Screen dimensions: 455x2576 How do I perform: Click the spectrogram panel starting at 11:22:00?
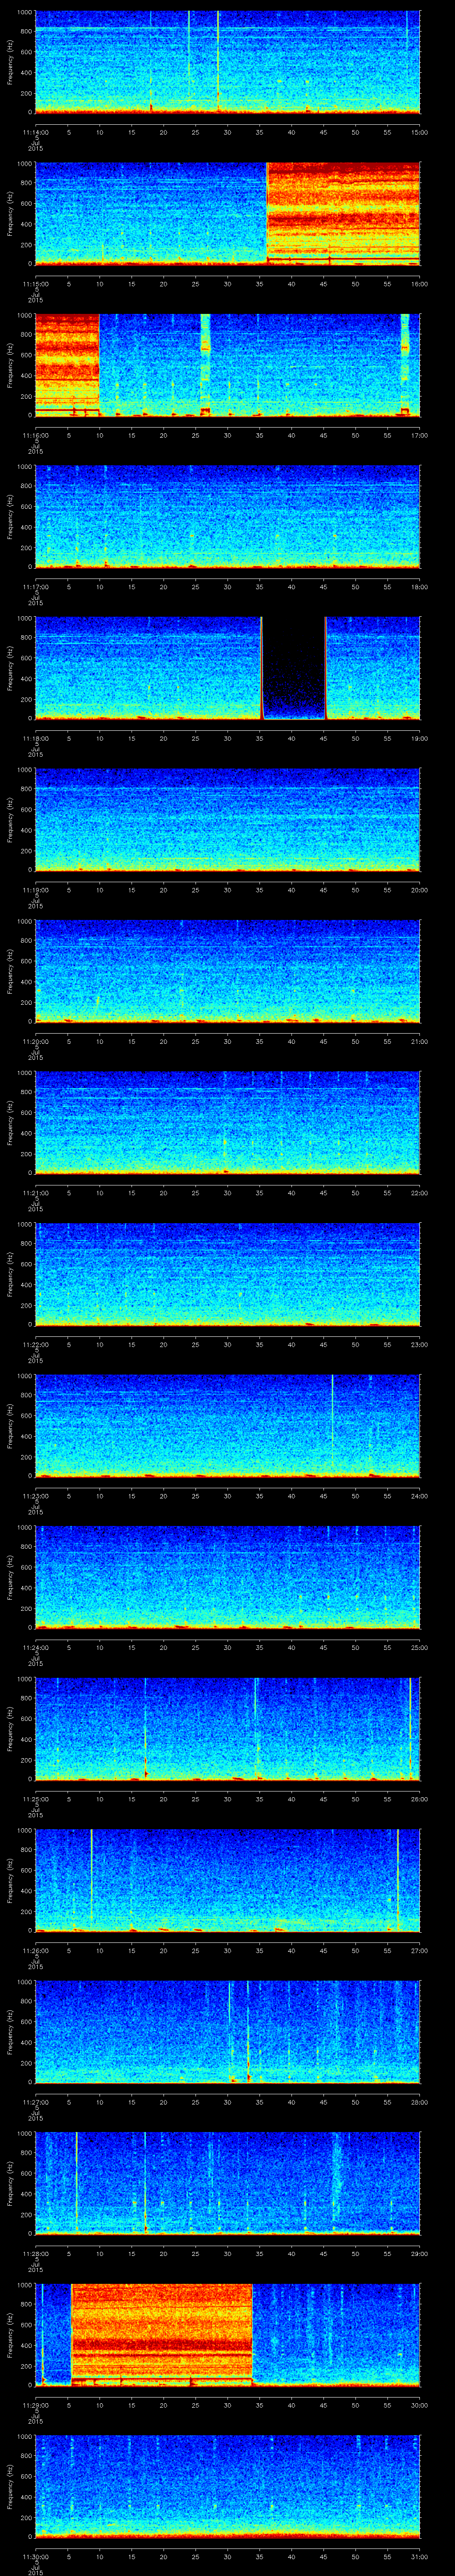click(x=227, y=1274)
